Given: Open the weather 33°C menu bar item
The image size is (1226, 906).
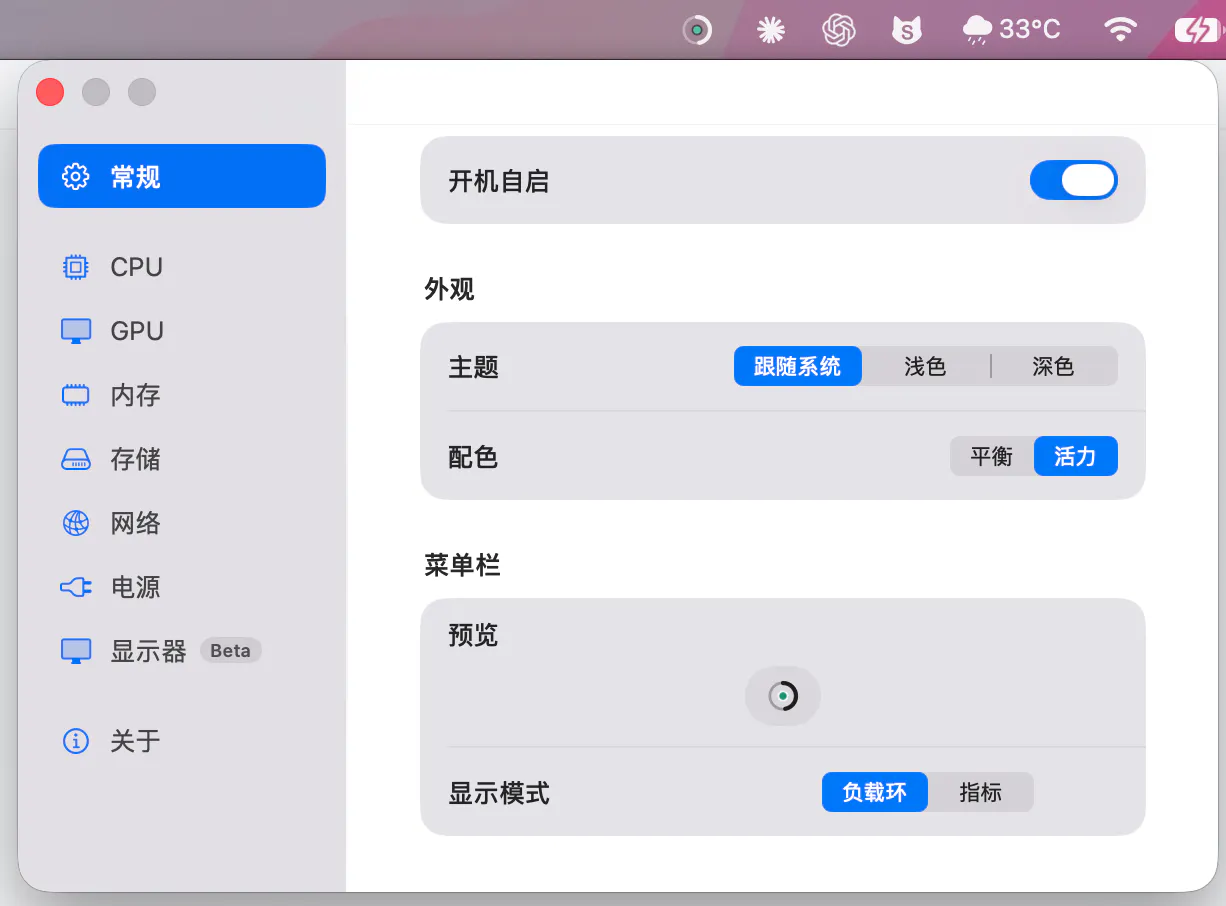Looking at the screenshot, I should [x=1011, y=30].
